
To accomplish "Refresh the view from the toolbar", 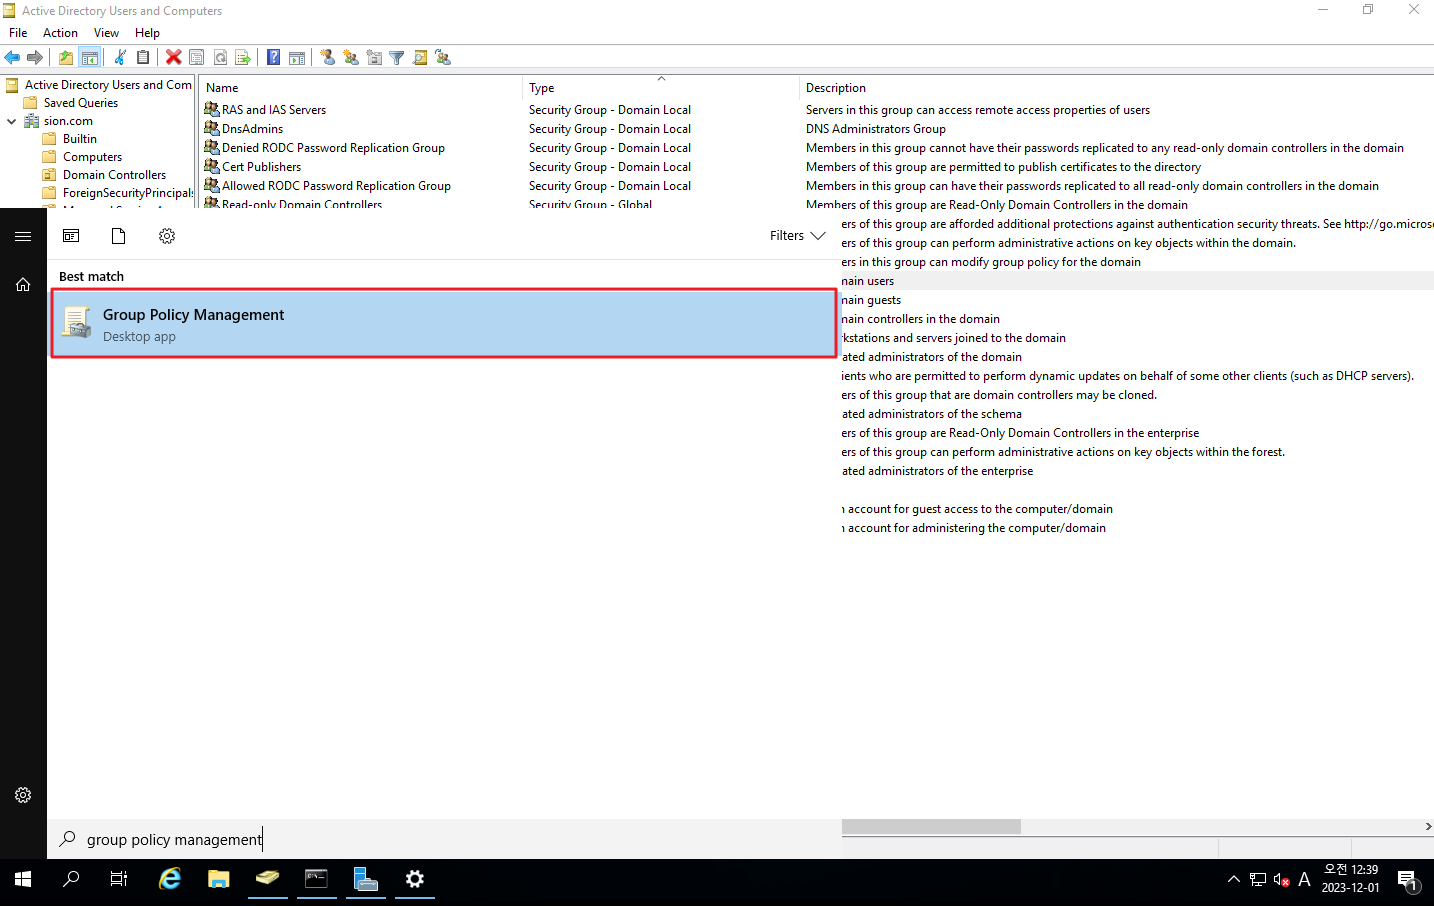I will point(220,58).
